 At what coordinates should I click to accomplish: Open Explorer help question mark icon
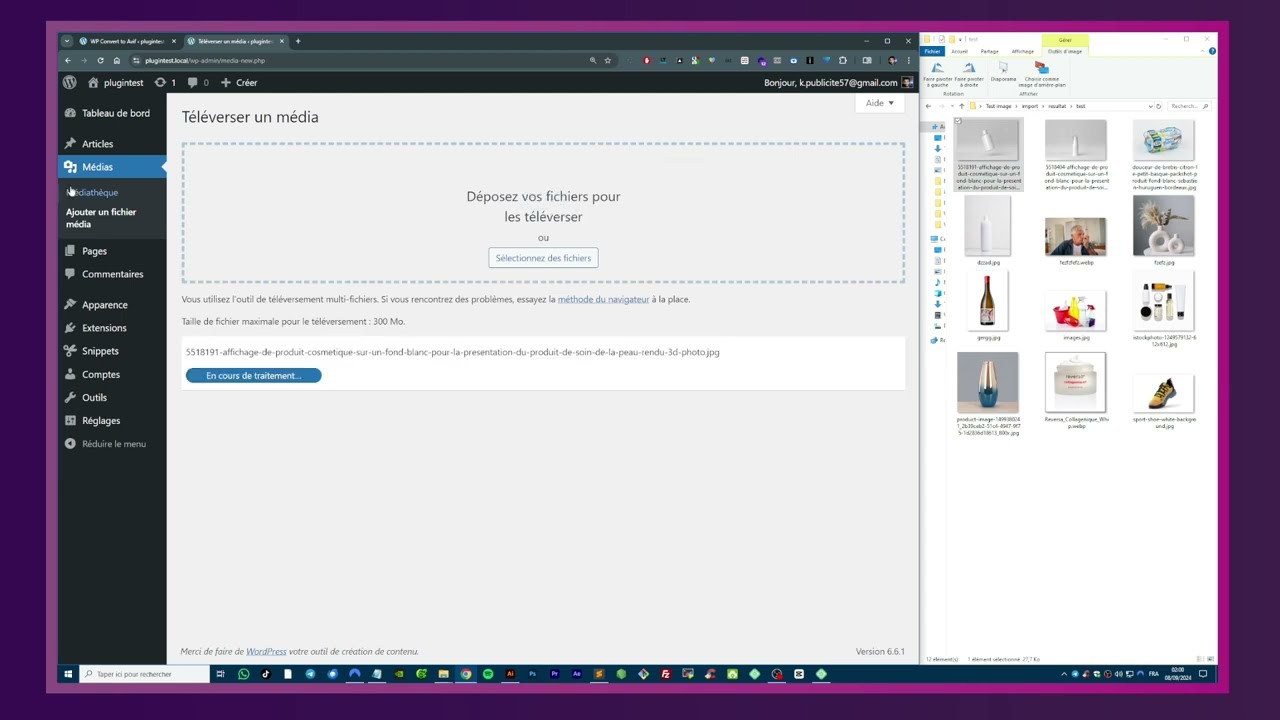pyautogui.click(x=1212, y=51)
